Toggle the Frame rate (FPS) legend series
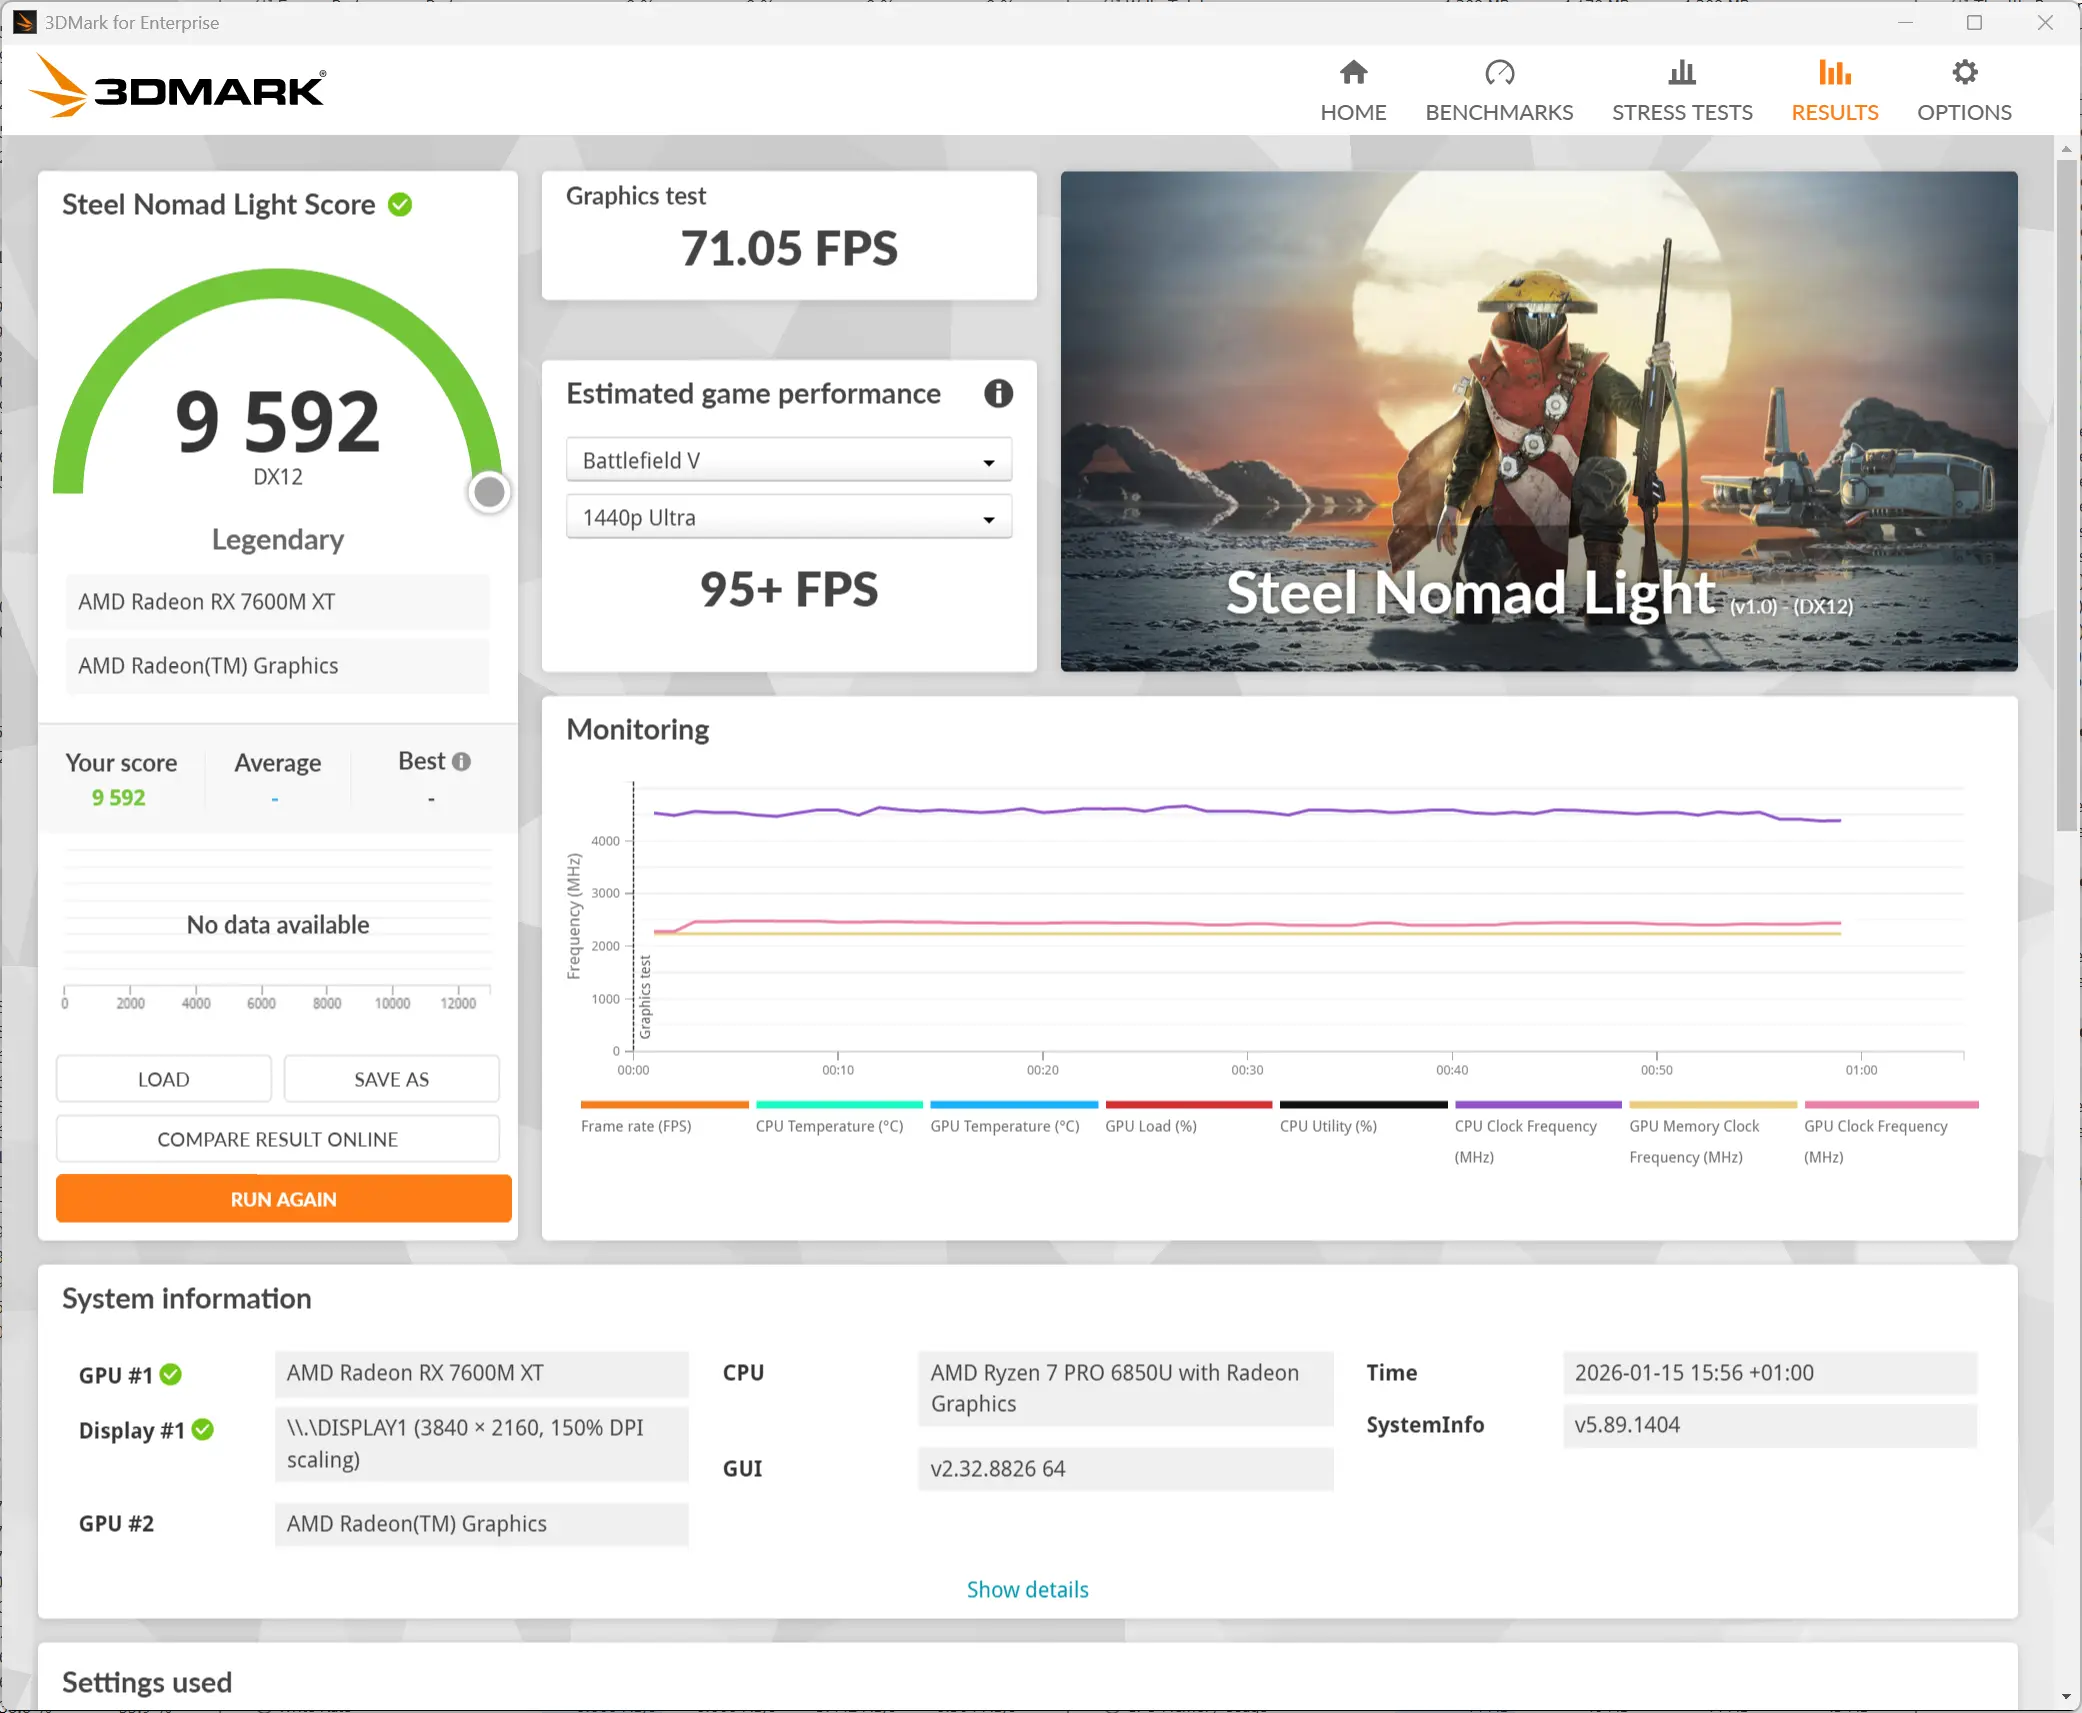Viewport: 2082px width, 1713px height. coord(636,1126)
